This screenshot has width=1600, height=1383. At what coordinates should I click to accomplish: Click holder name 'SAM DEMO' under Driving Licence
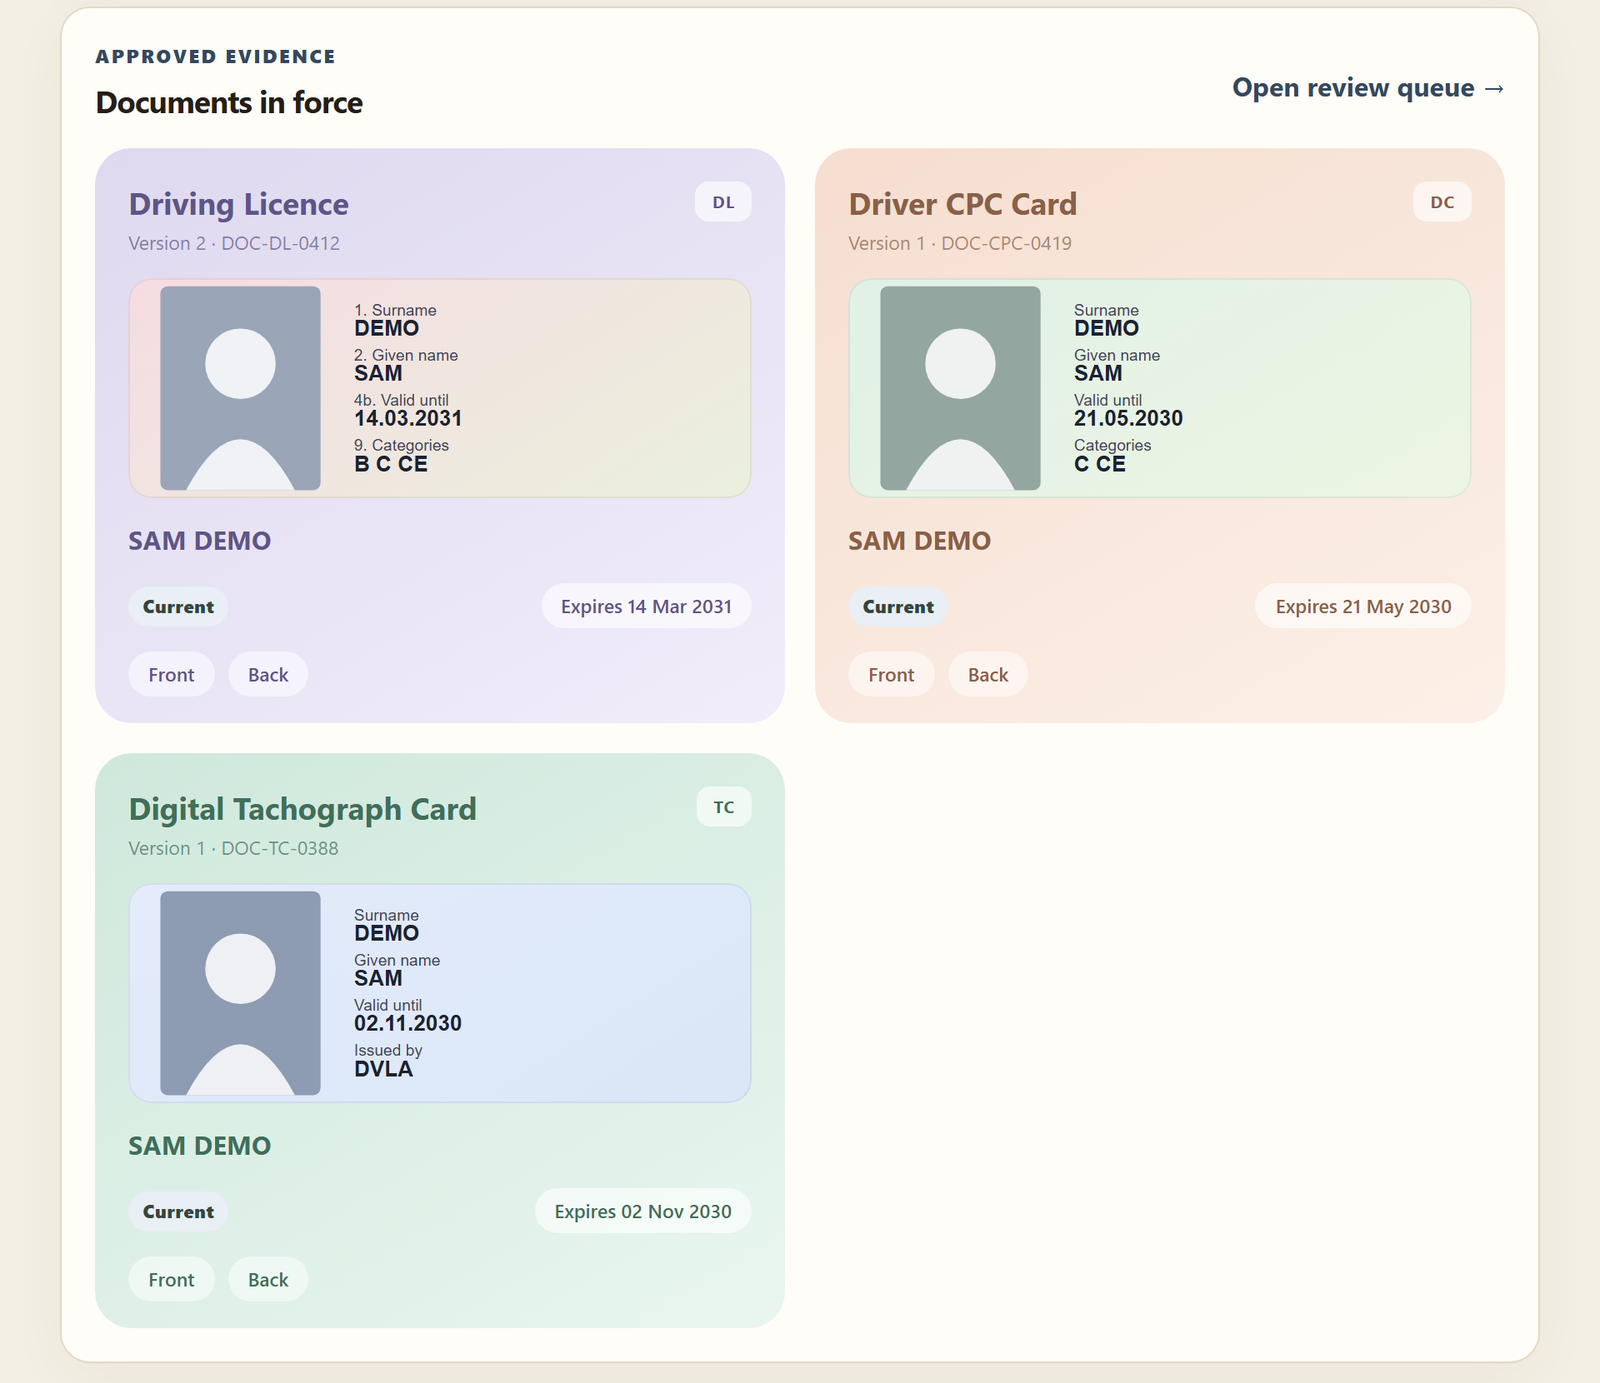tap(199, 541)
